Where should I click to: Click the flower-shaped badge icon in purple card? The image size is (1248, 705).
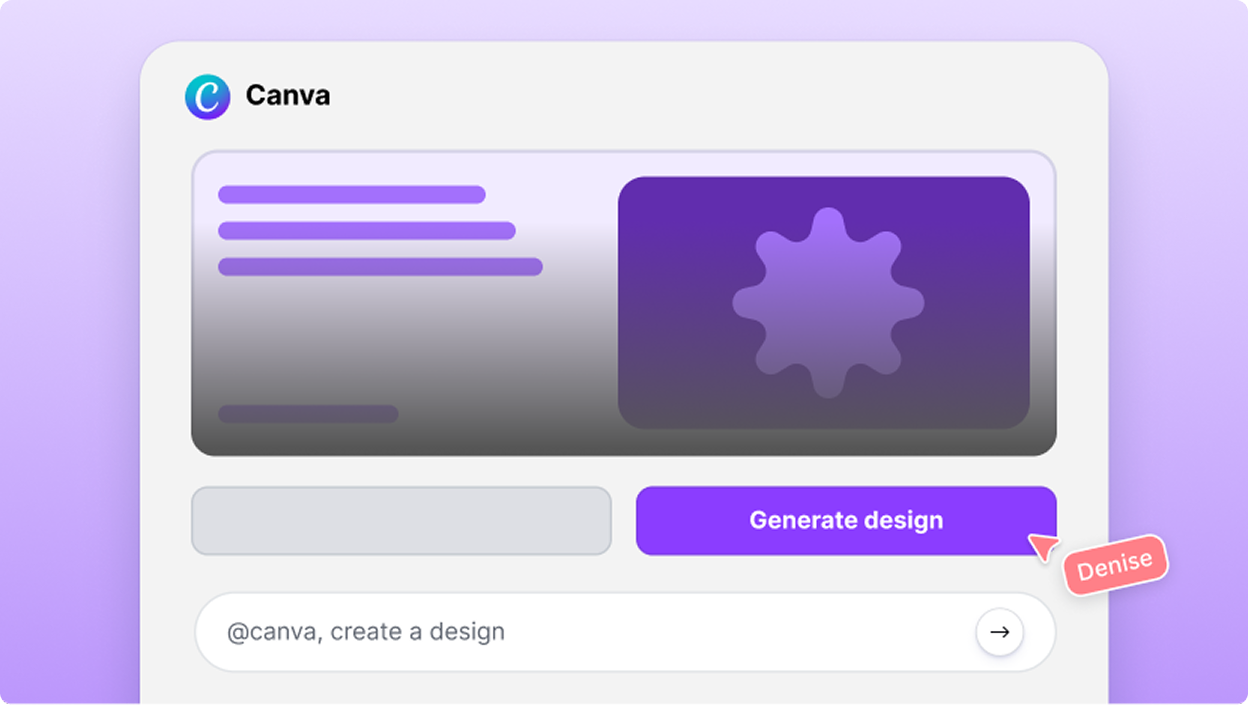[828, 303]
